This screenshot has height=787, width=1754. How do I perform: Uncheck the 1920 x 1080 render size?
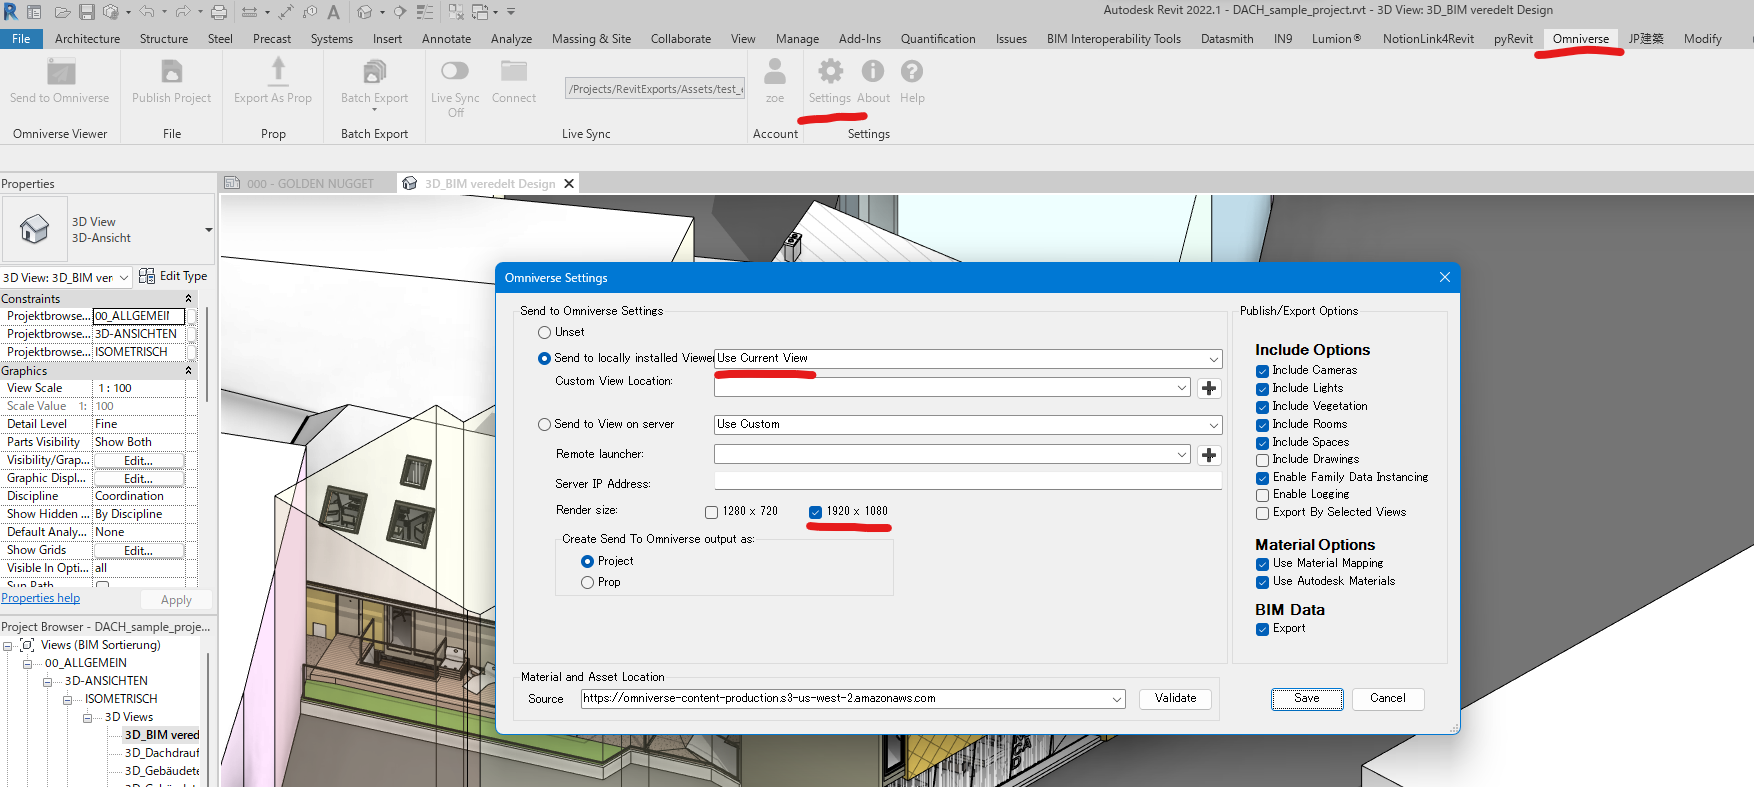[816, 512]
